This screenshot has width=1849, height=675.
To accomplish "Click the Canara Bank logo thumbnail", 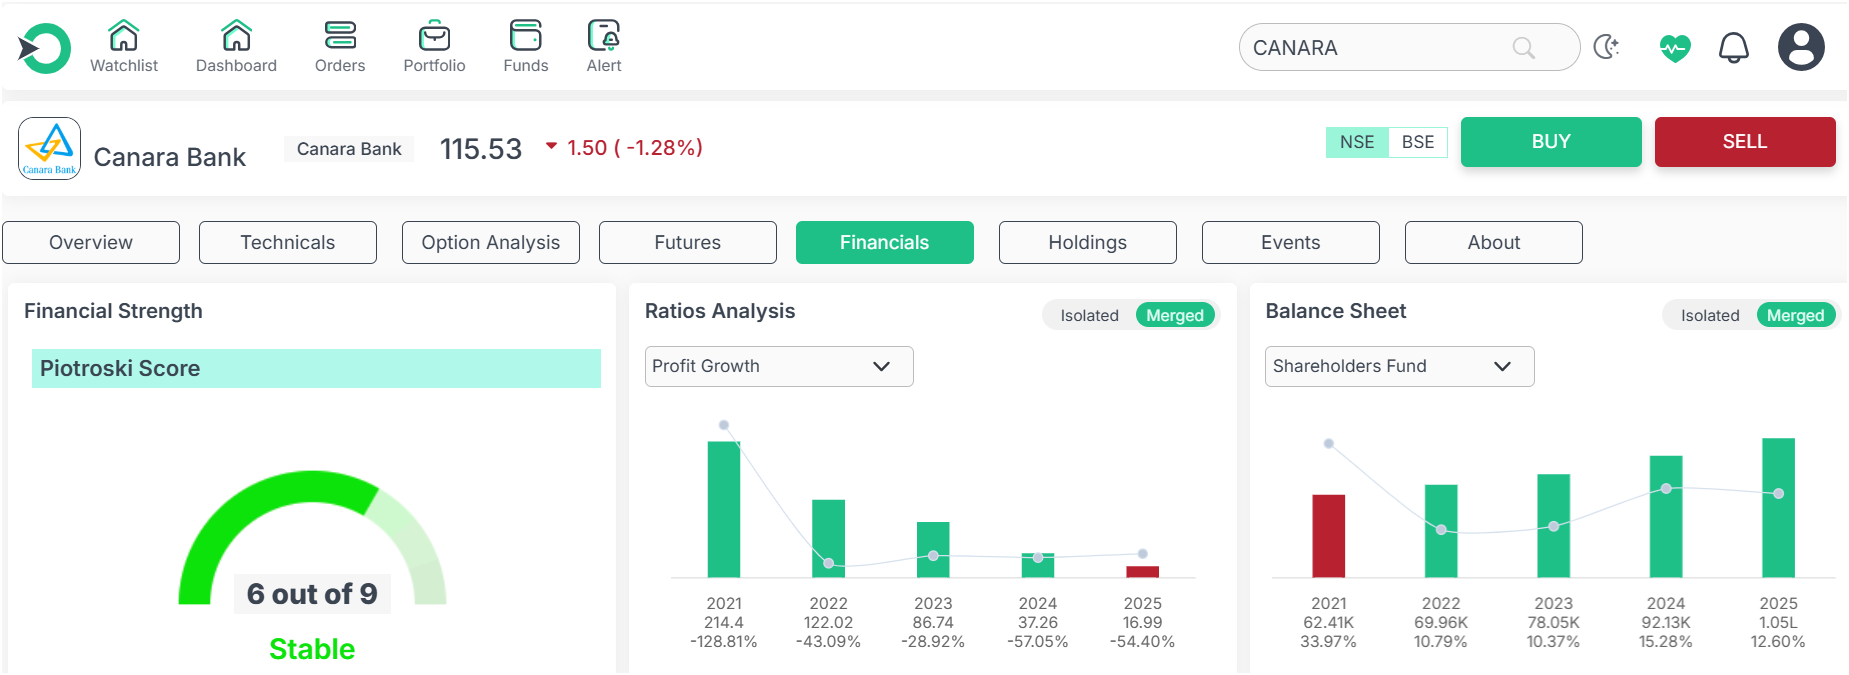I will coord(49,149).
